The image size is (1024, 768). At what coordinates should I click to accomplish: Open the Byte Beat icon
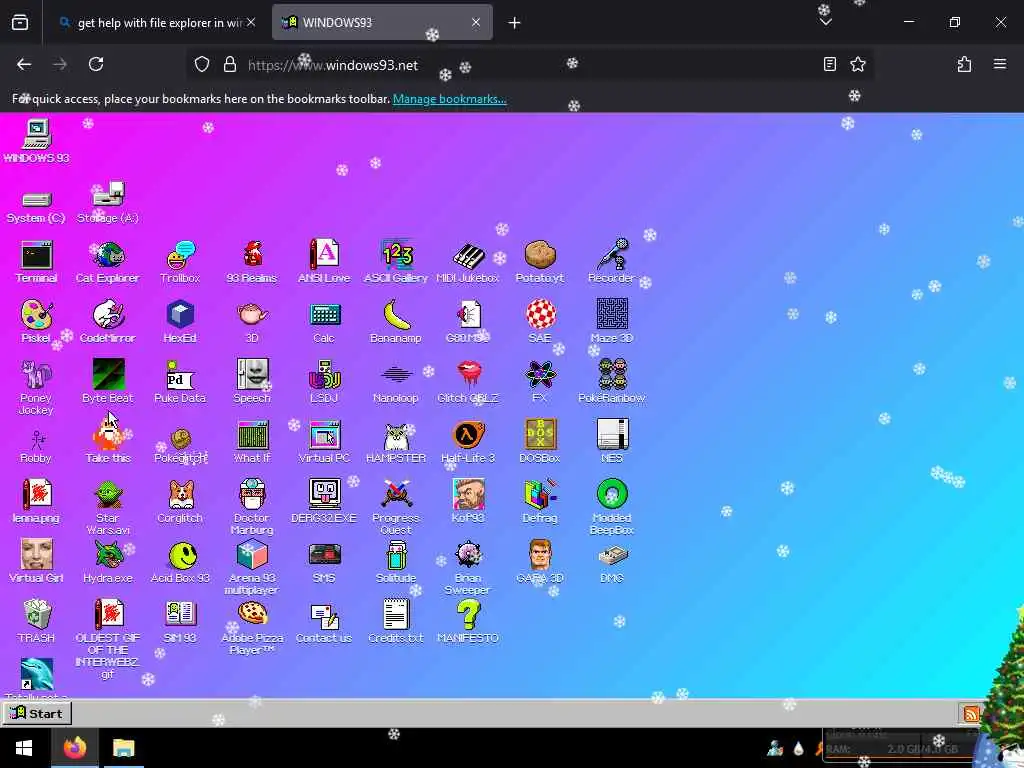[108, 382]
